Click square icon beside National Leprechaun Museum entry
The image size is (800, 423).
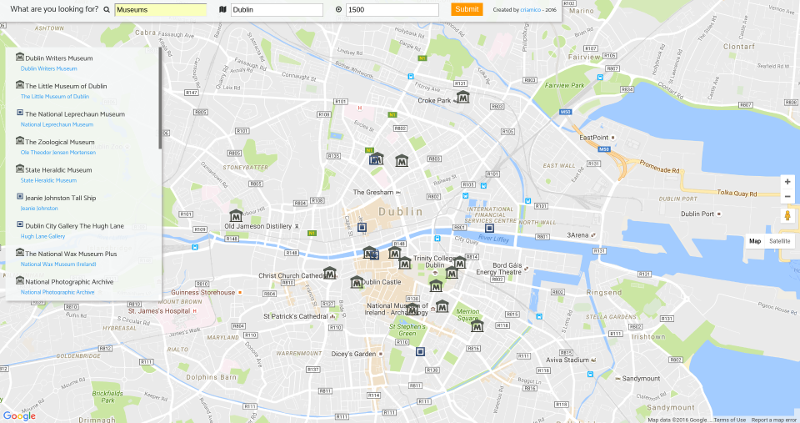(20, 112)
